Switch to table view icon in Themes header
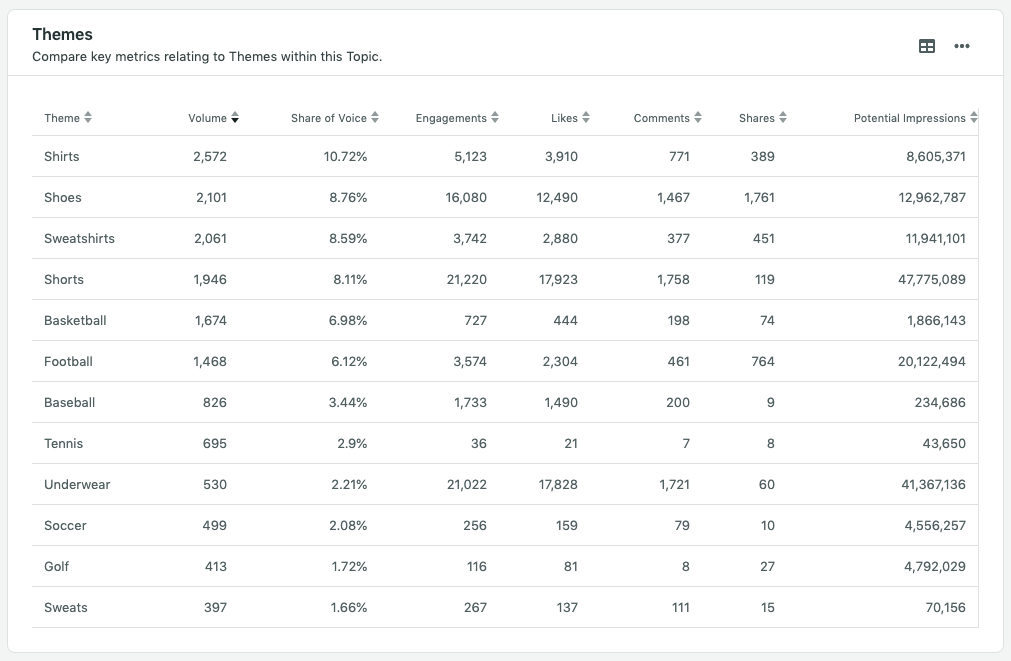1011x661 pixels. coord(927,46)
